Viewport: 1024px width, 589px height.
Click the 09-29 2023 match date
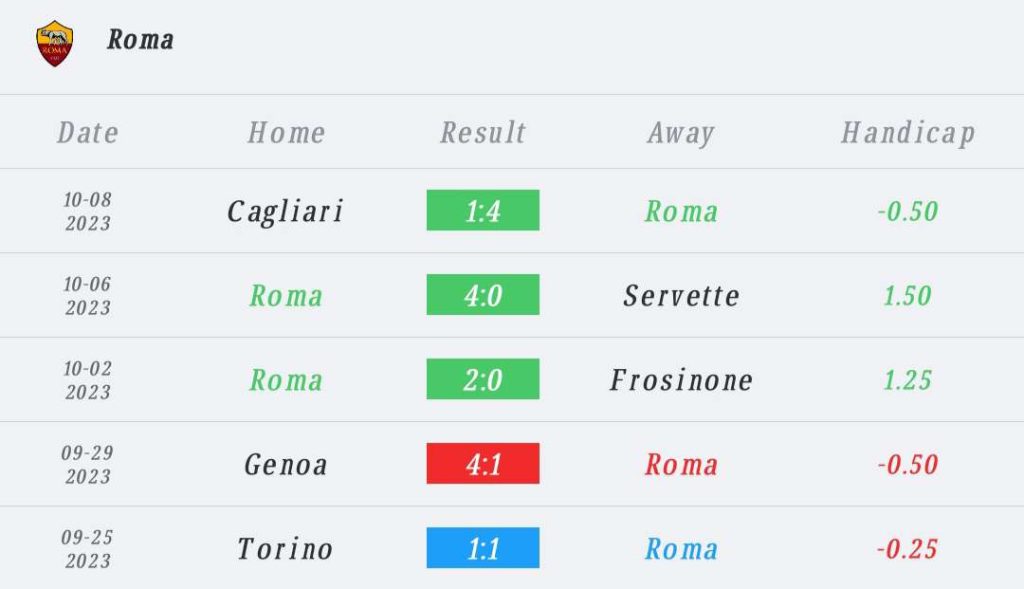pyautogui.click(x=88, y=464)
